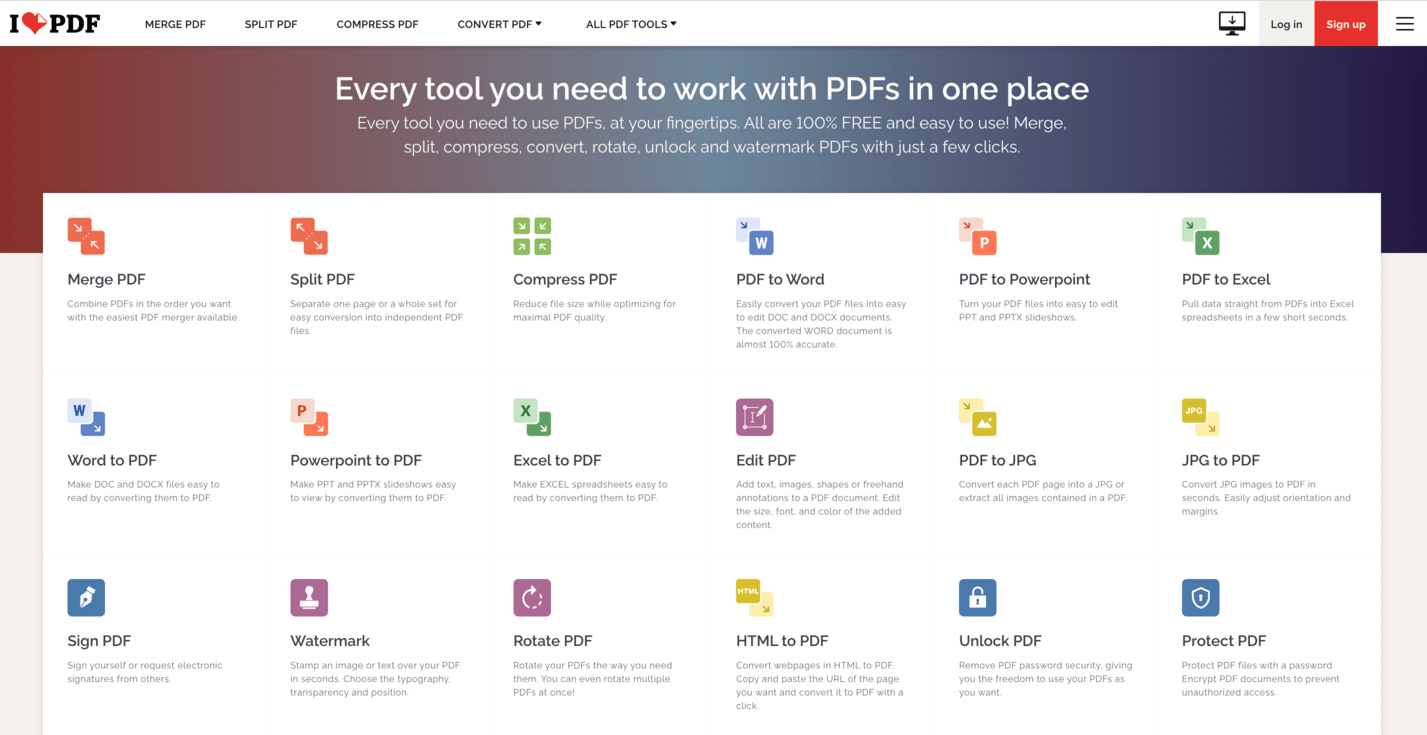
Task: Click the Word to PDF icon
Action: tap(86, 417)
